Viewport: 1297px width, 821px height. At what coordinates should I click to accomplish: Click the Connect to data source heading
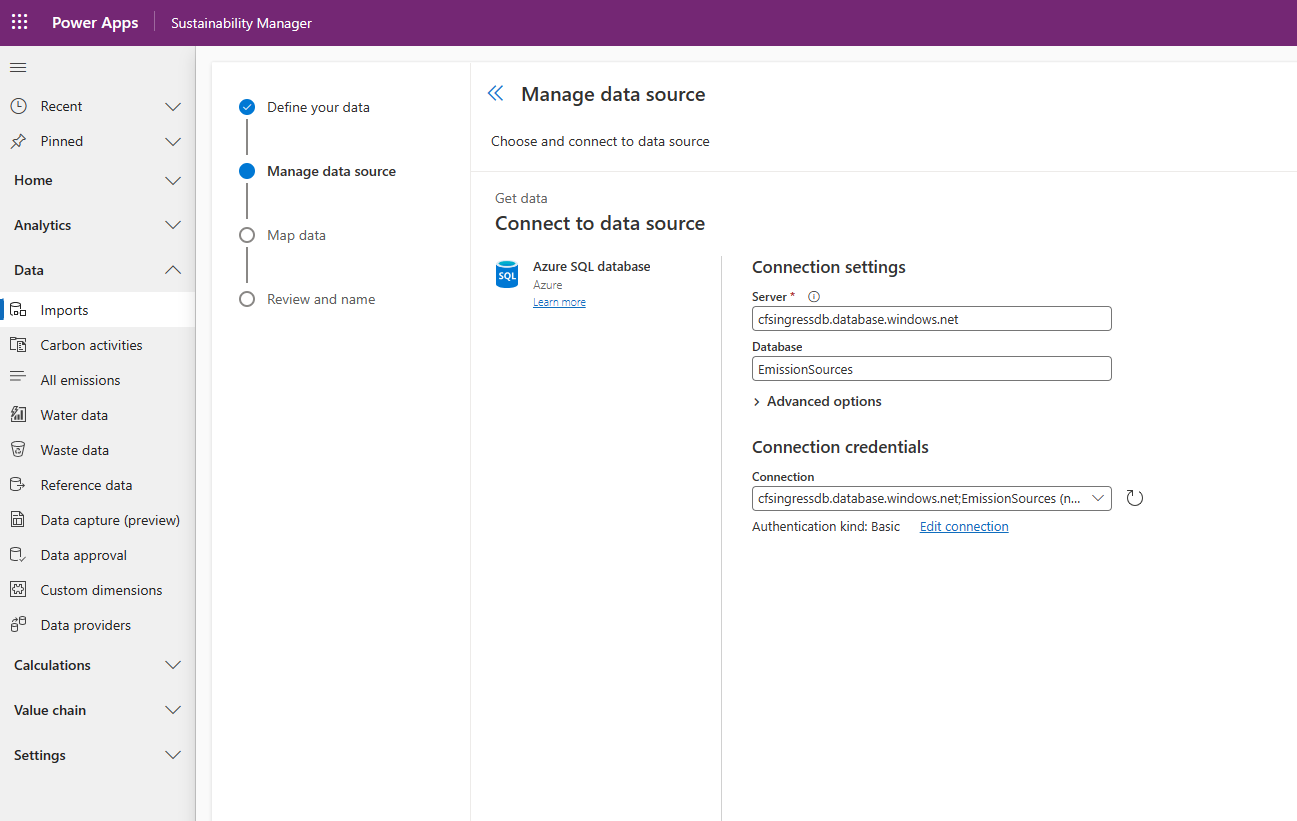pyautogui.click(x=600, y=223)
